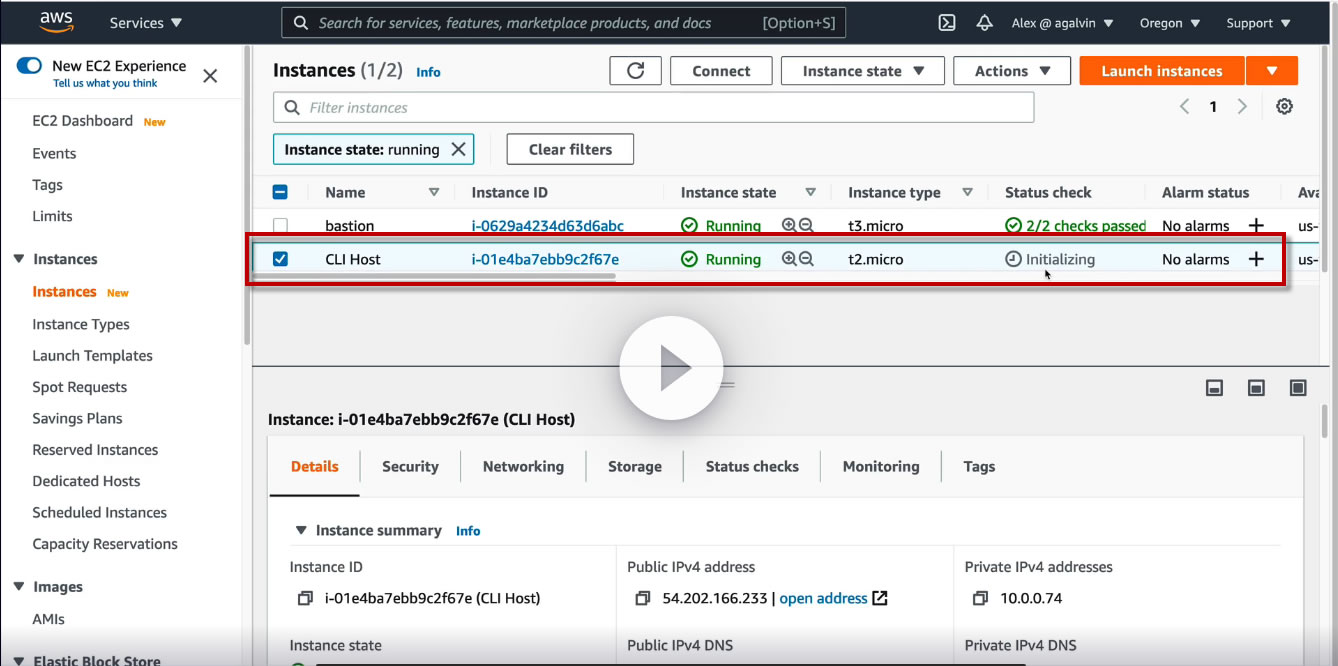Open the Oregon region selector
The height and width of the screenshot is (666, 1338).
[x=1169, y=23]
